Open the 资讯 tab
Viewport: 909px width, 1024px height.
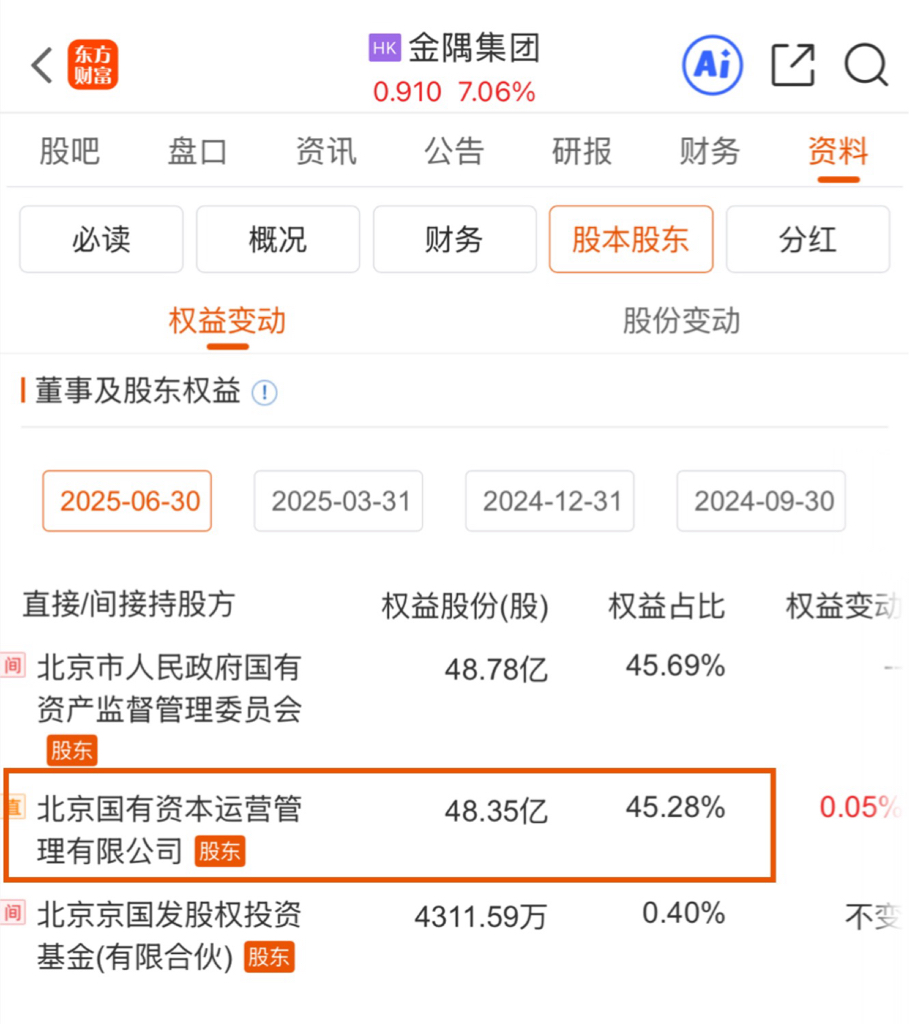326,152
